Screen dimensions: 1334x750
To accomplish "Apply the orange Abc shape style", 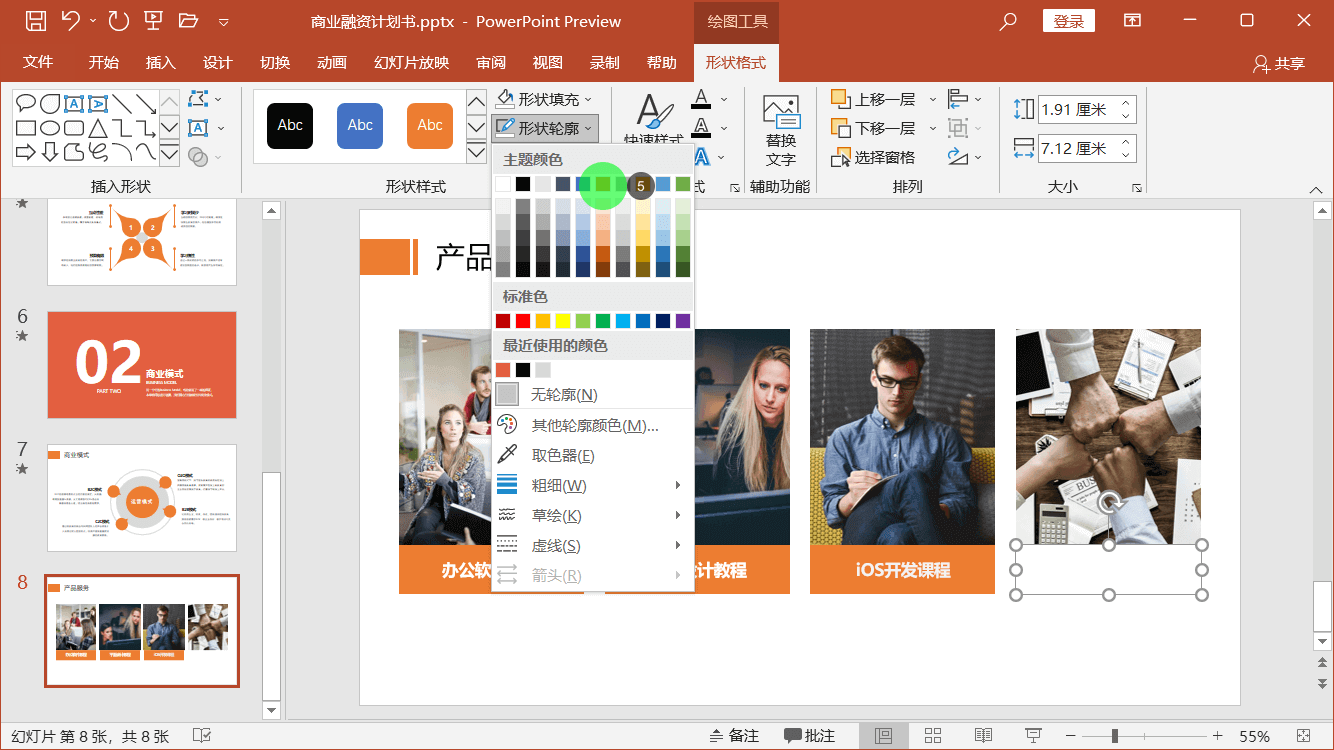I will pyautogui.click(x=430, y=125).
